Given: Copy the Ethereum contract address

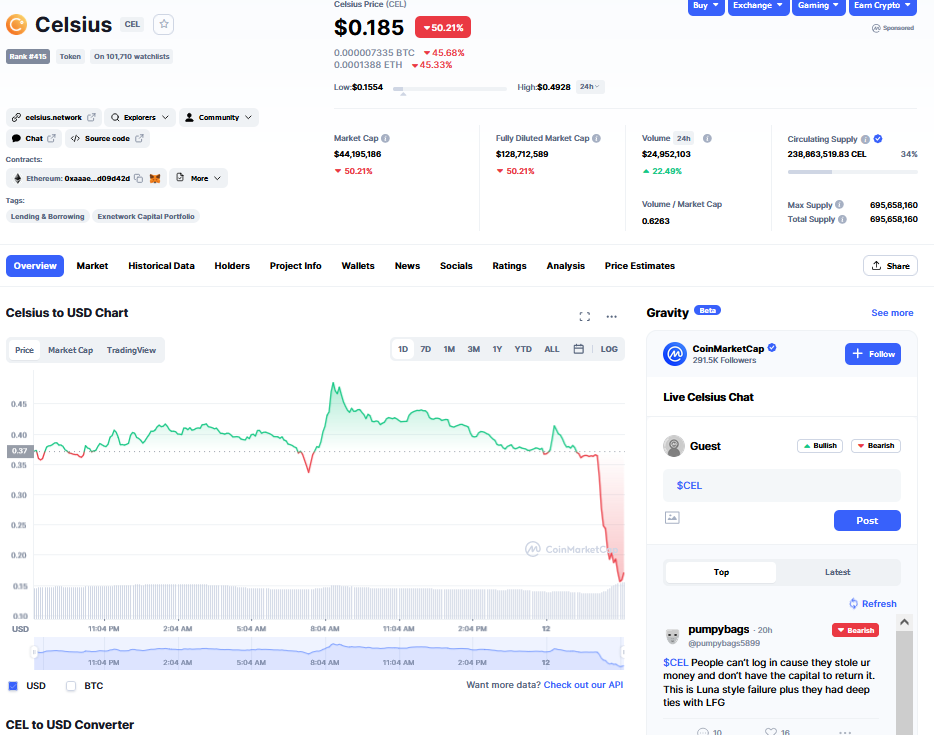Looking at the screenshot, I should pyautogui.click(x=138, y=178).
